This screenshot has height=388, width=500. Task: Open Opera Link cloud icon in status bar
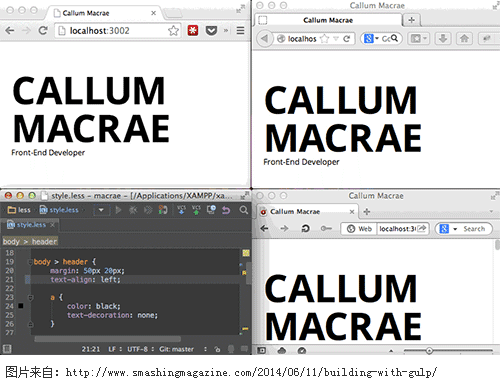282,350
